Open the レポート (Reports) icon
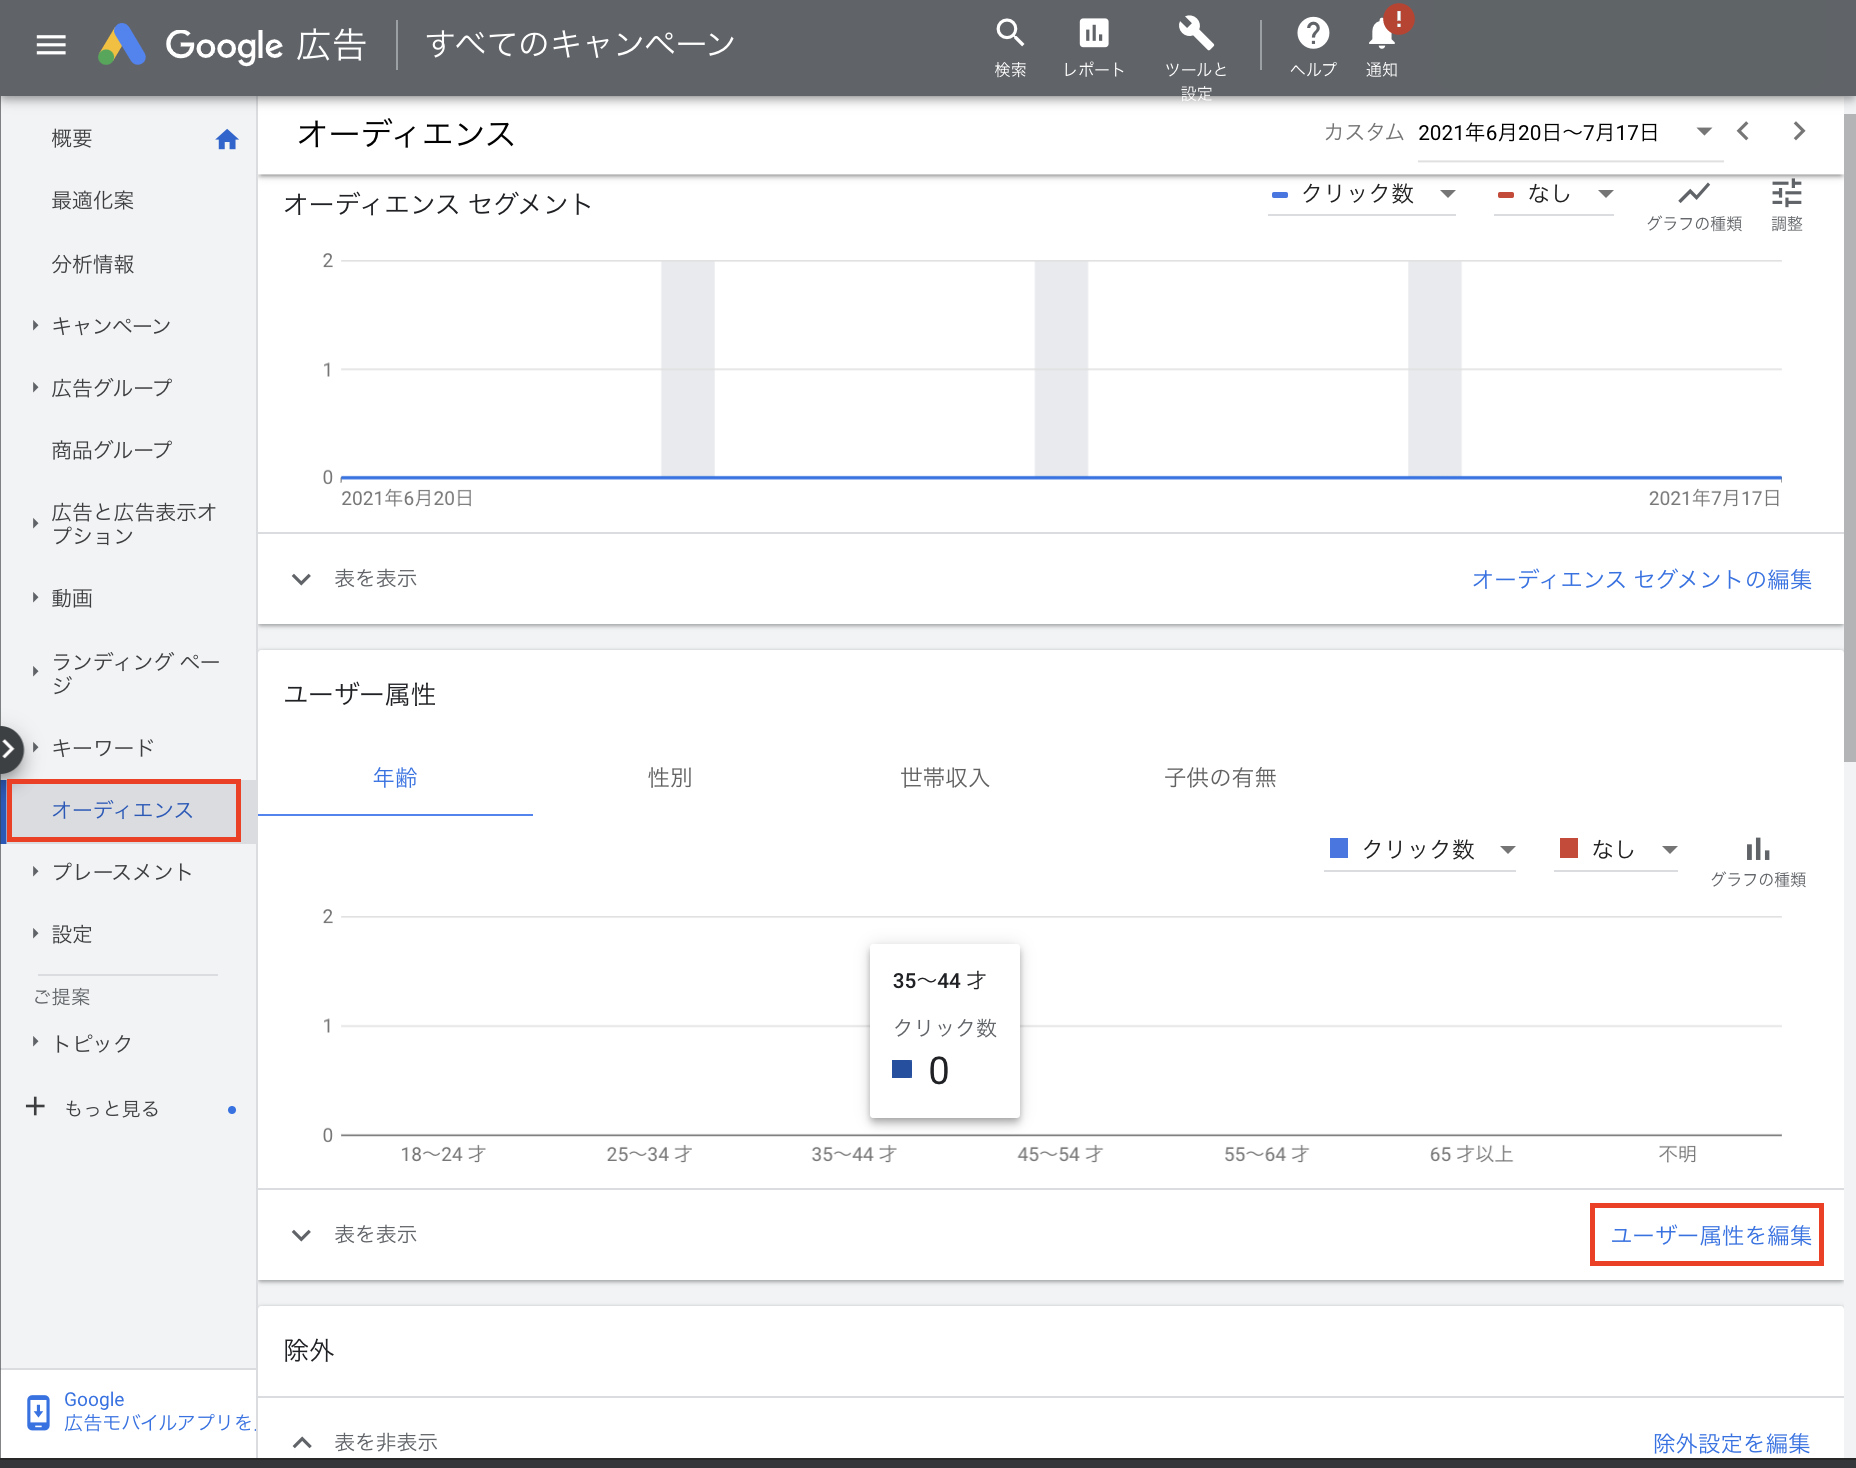The image size is (1856, 1468). tap(1094, 33)
